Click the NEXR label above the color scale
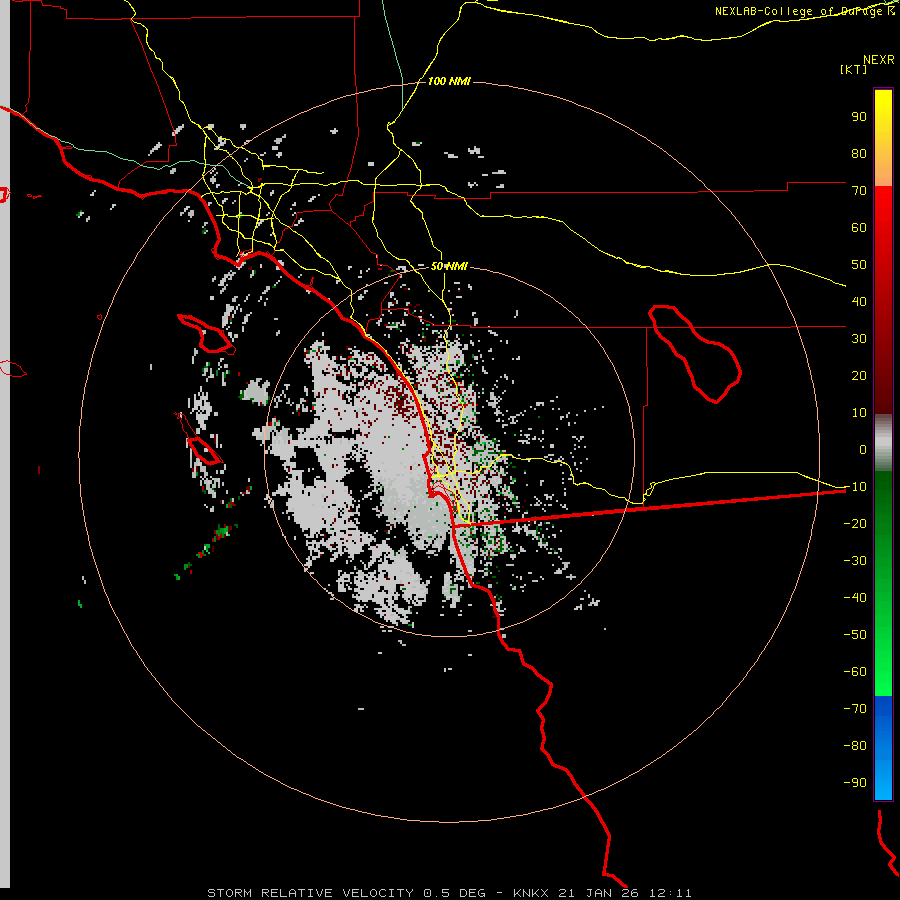Image resolution: width=900 pixels, height=900 pixels. point(878,60)
